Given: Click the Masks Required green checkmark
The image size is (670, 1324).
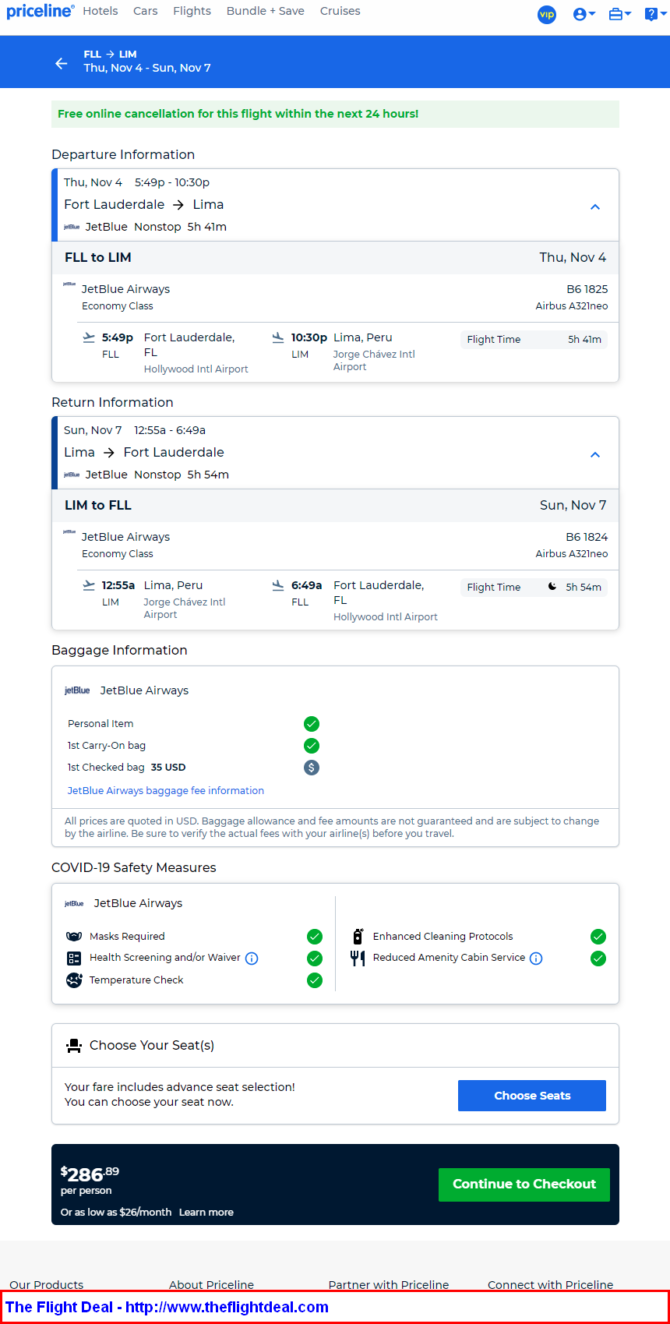Looking at the screenshot, I should [x=314, y=937].
